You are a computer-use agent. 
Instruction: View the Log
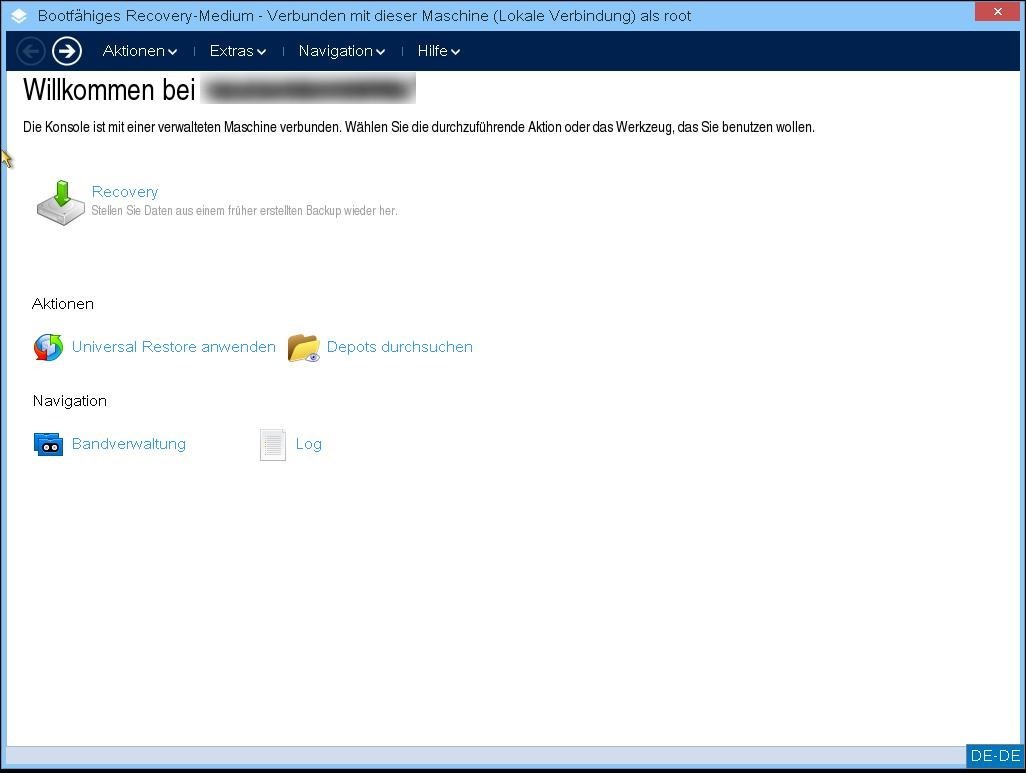click(308, 444)
